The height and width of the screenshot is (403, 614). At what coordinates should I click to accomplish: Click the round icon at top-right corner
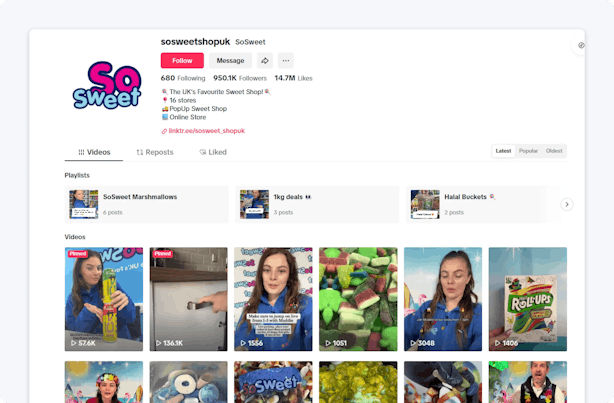pyautogui.click(x=581, y=45)
